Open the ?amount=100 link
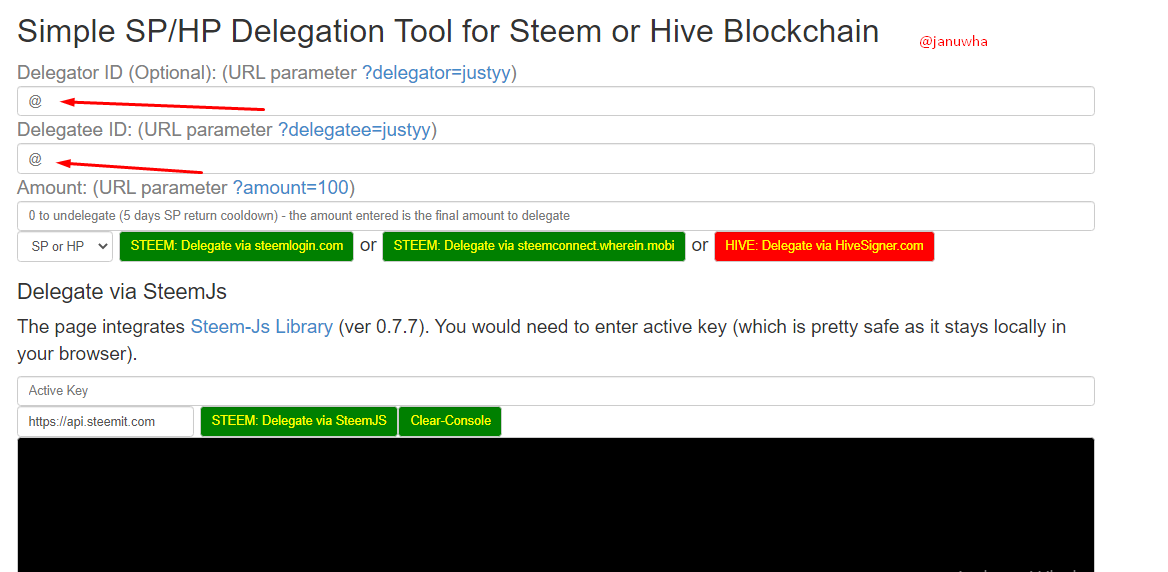Screen dimensions: 1168x572 point(291,188)
